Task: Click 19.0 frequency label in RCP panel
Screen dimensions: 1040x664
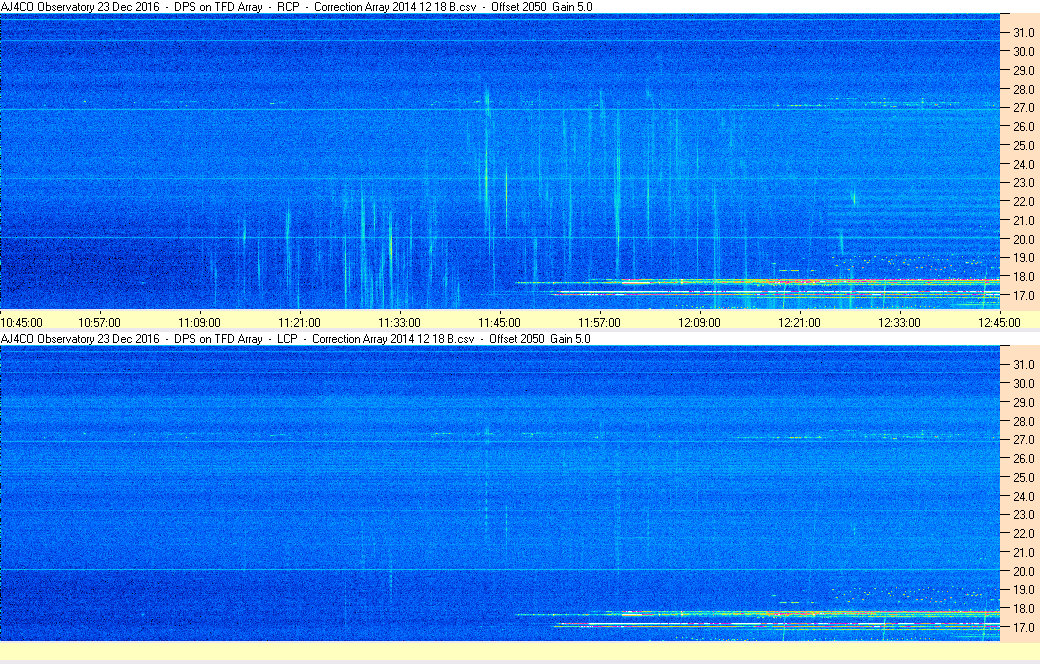Action: 1023,257
